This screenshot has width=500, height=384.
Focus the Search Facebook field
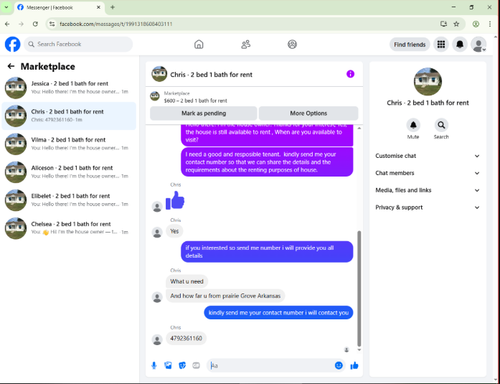tap(78, 44)
